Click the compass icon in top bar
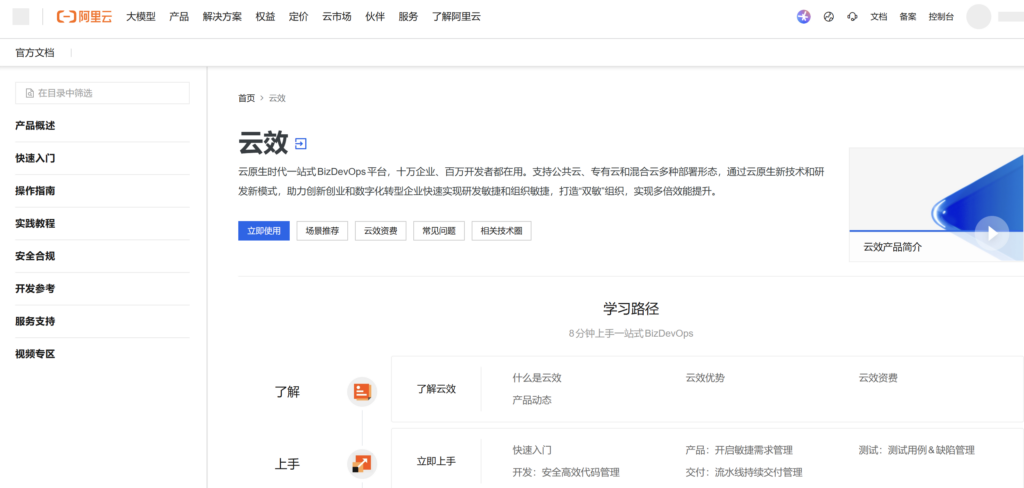The height and width of the screenshot is (488, 1024). (829, 17)
